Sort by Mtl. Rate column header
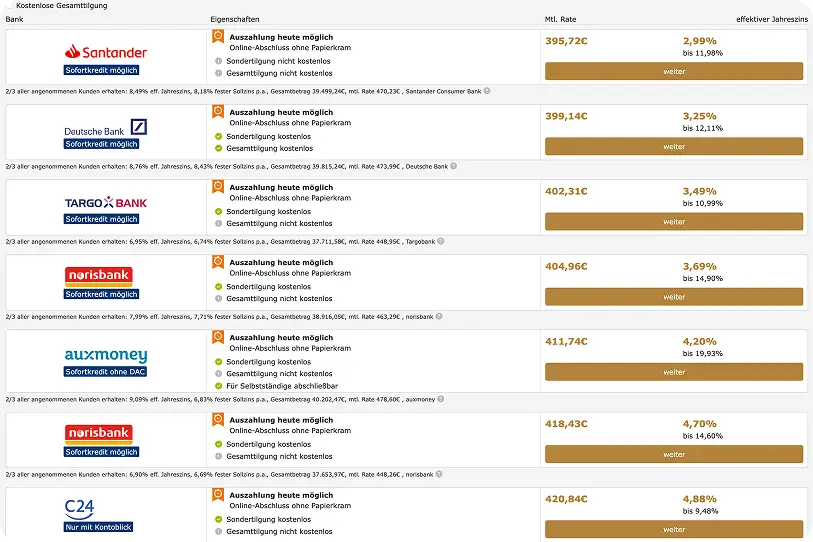The height and width of the screenshot is (542, 813). 560,19
